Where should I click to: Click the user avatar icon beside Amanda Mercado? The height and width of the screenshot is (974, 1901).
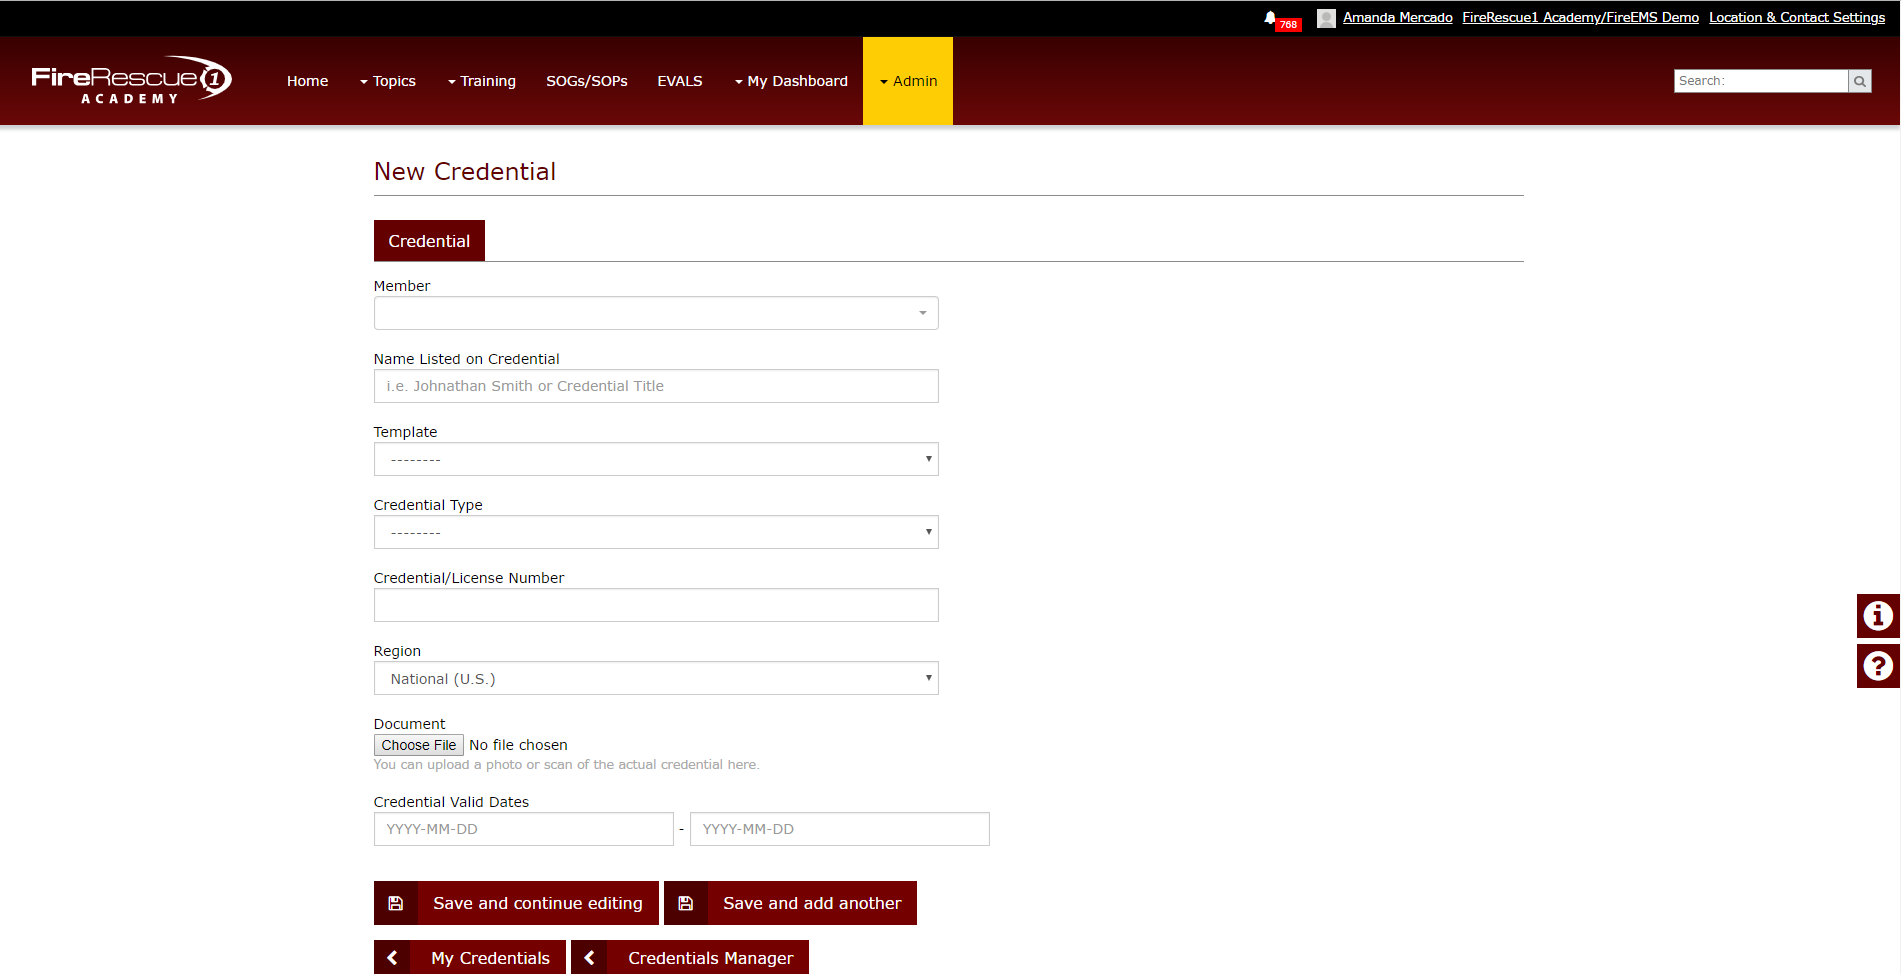(x=1326, y=18)
